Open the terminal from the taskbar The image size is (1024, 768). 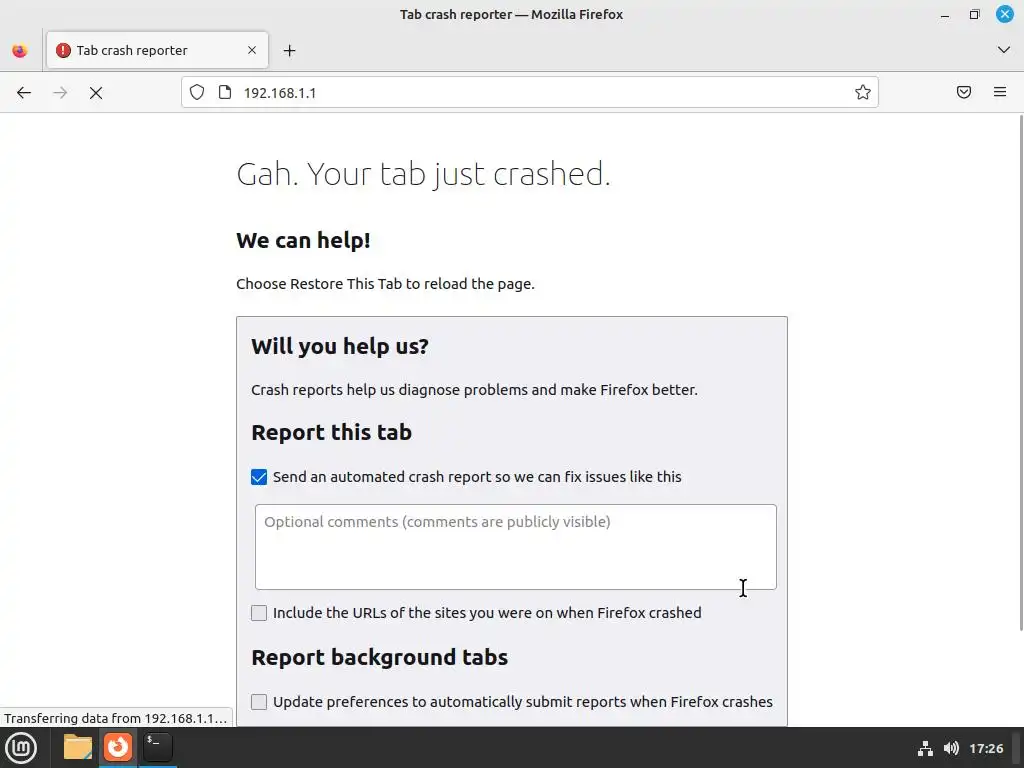(157, 747)
